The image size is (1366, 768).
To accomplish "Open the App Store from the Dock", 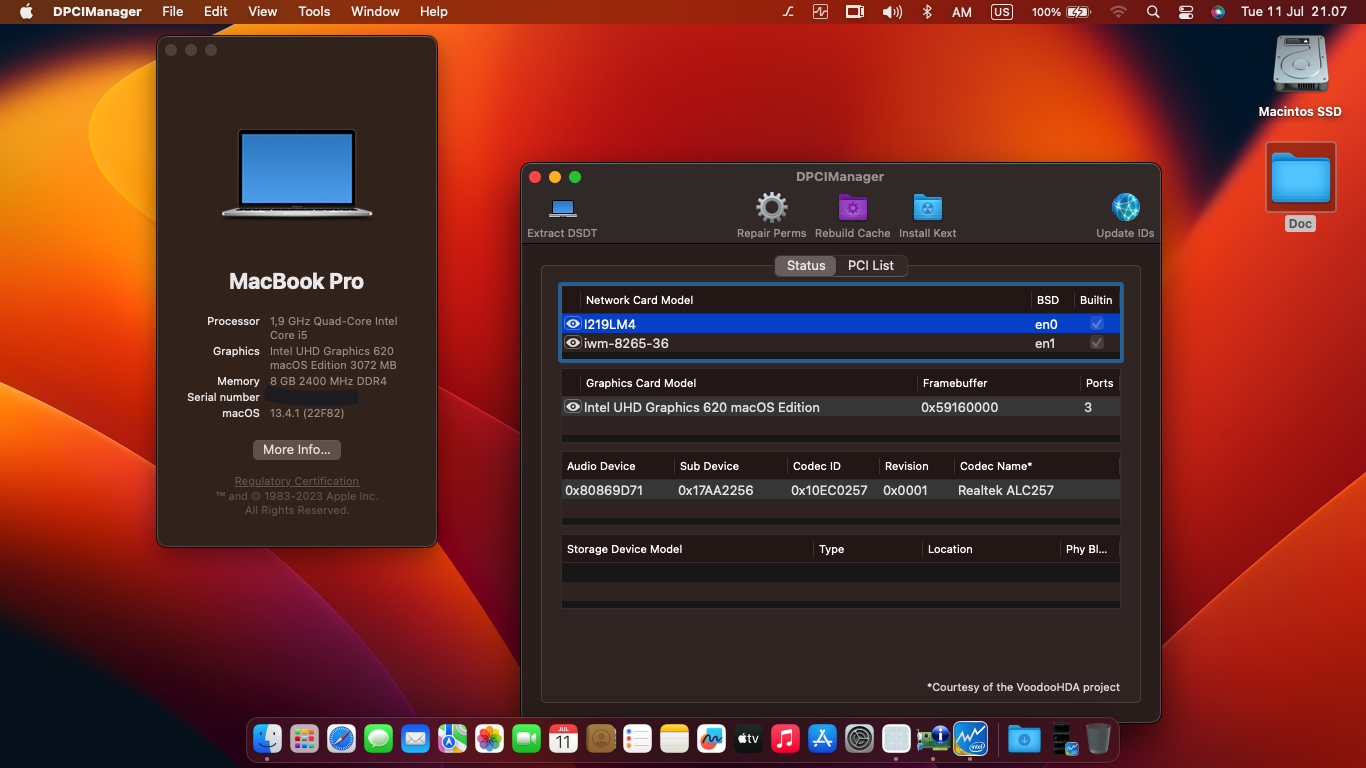I will click(822, 738).
